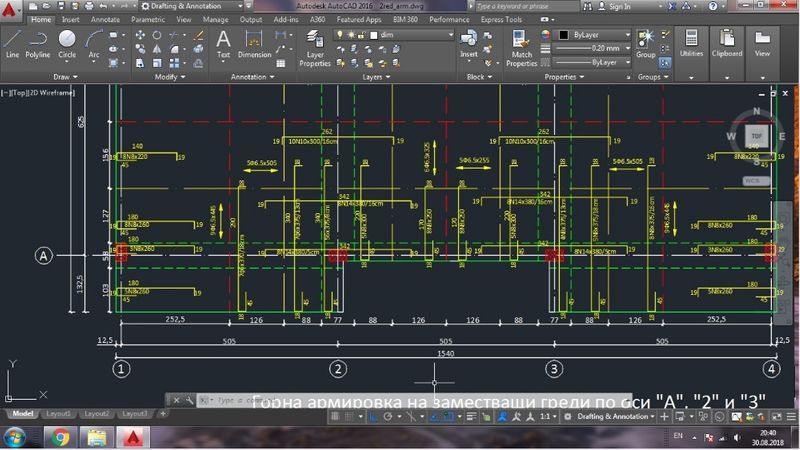Screen dimensions: 800x450
Task: Click the keyword search input field
Action: coord(527,6)
